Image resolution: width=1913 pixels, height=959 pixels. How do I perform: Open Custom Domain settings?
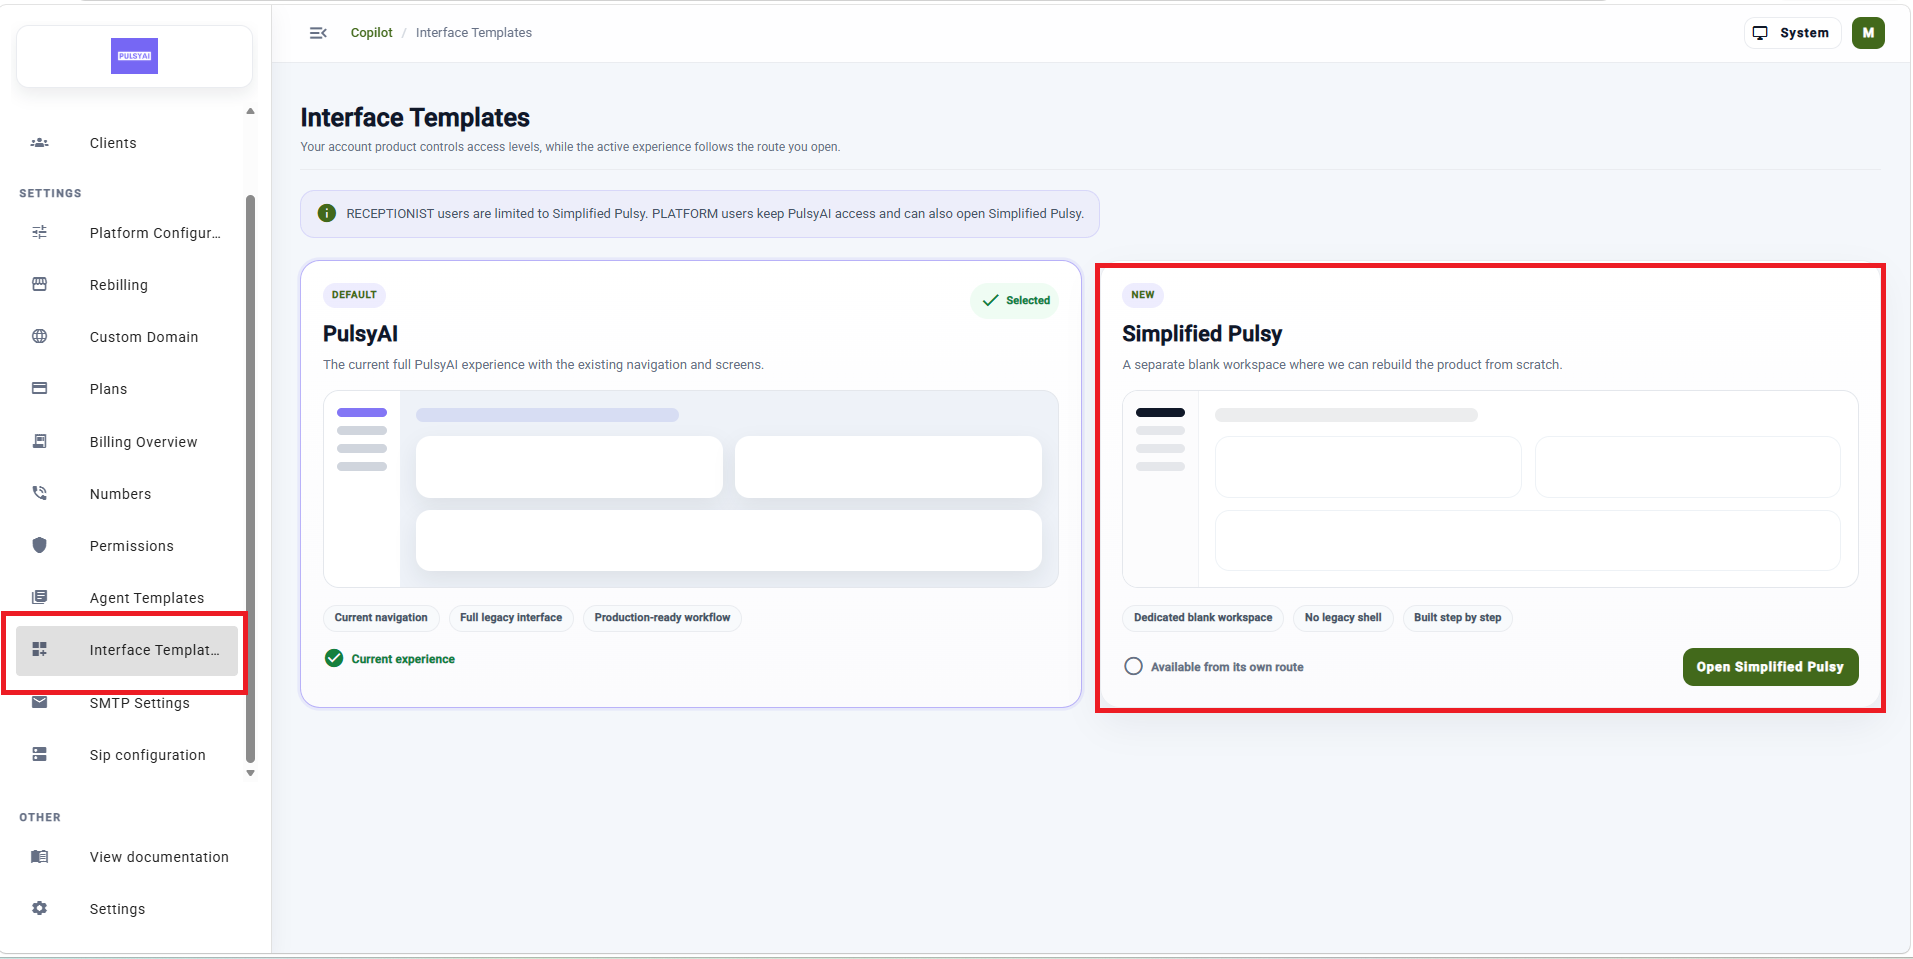[127, 337]
